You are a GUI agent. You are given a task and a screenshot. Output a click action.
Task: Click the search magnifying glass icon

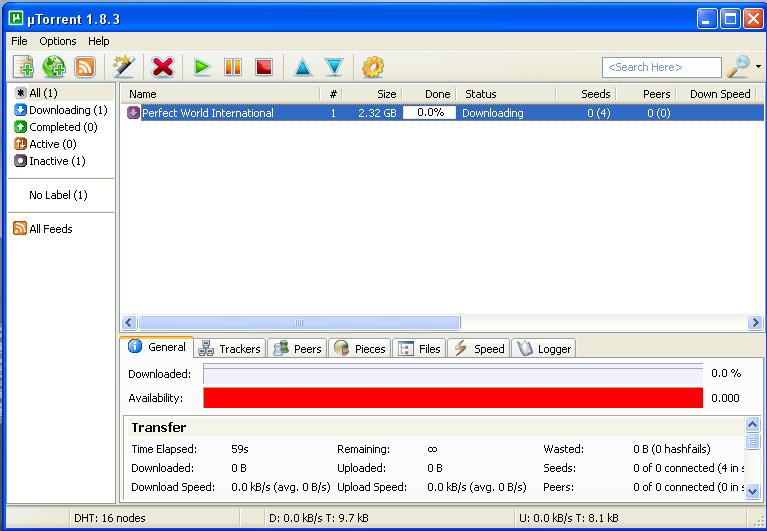pyautogui.click(x=738, y=67)
